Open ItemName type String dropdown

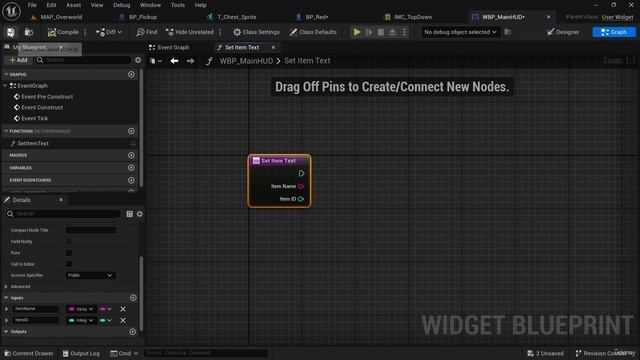[x=81, y=309]
